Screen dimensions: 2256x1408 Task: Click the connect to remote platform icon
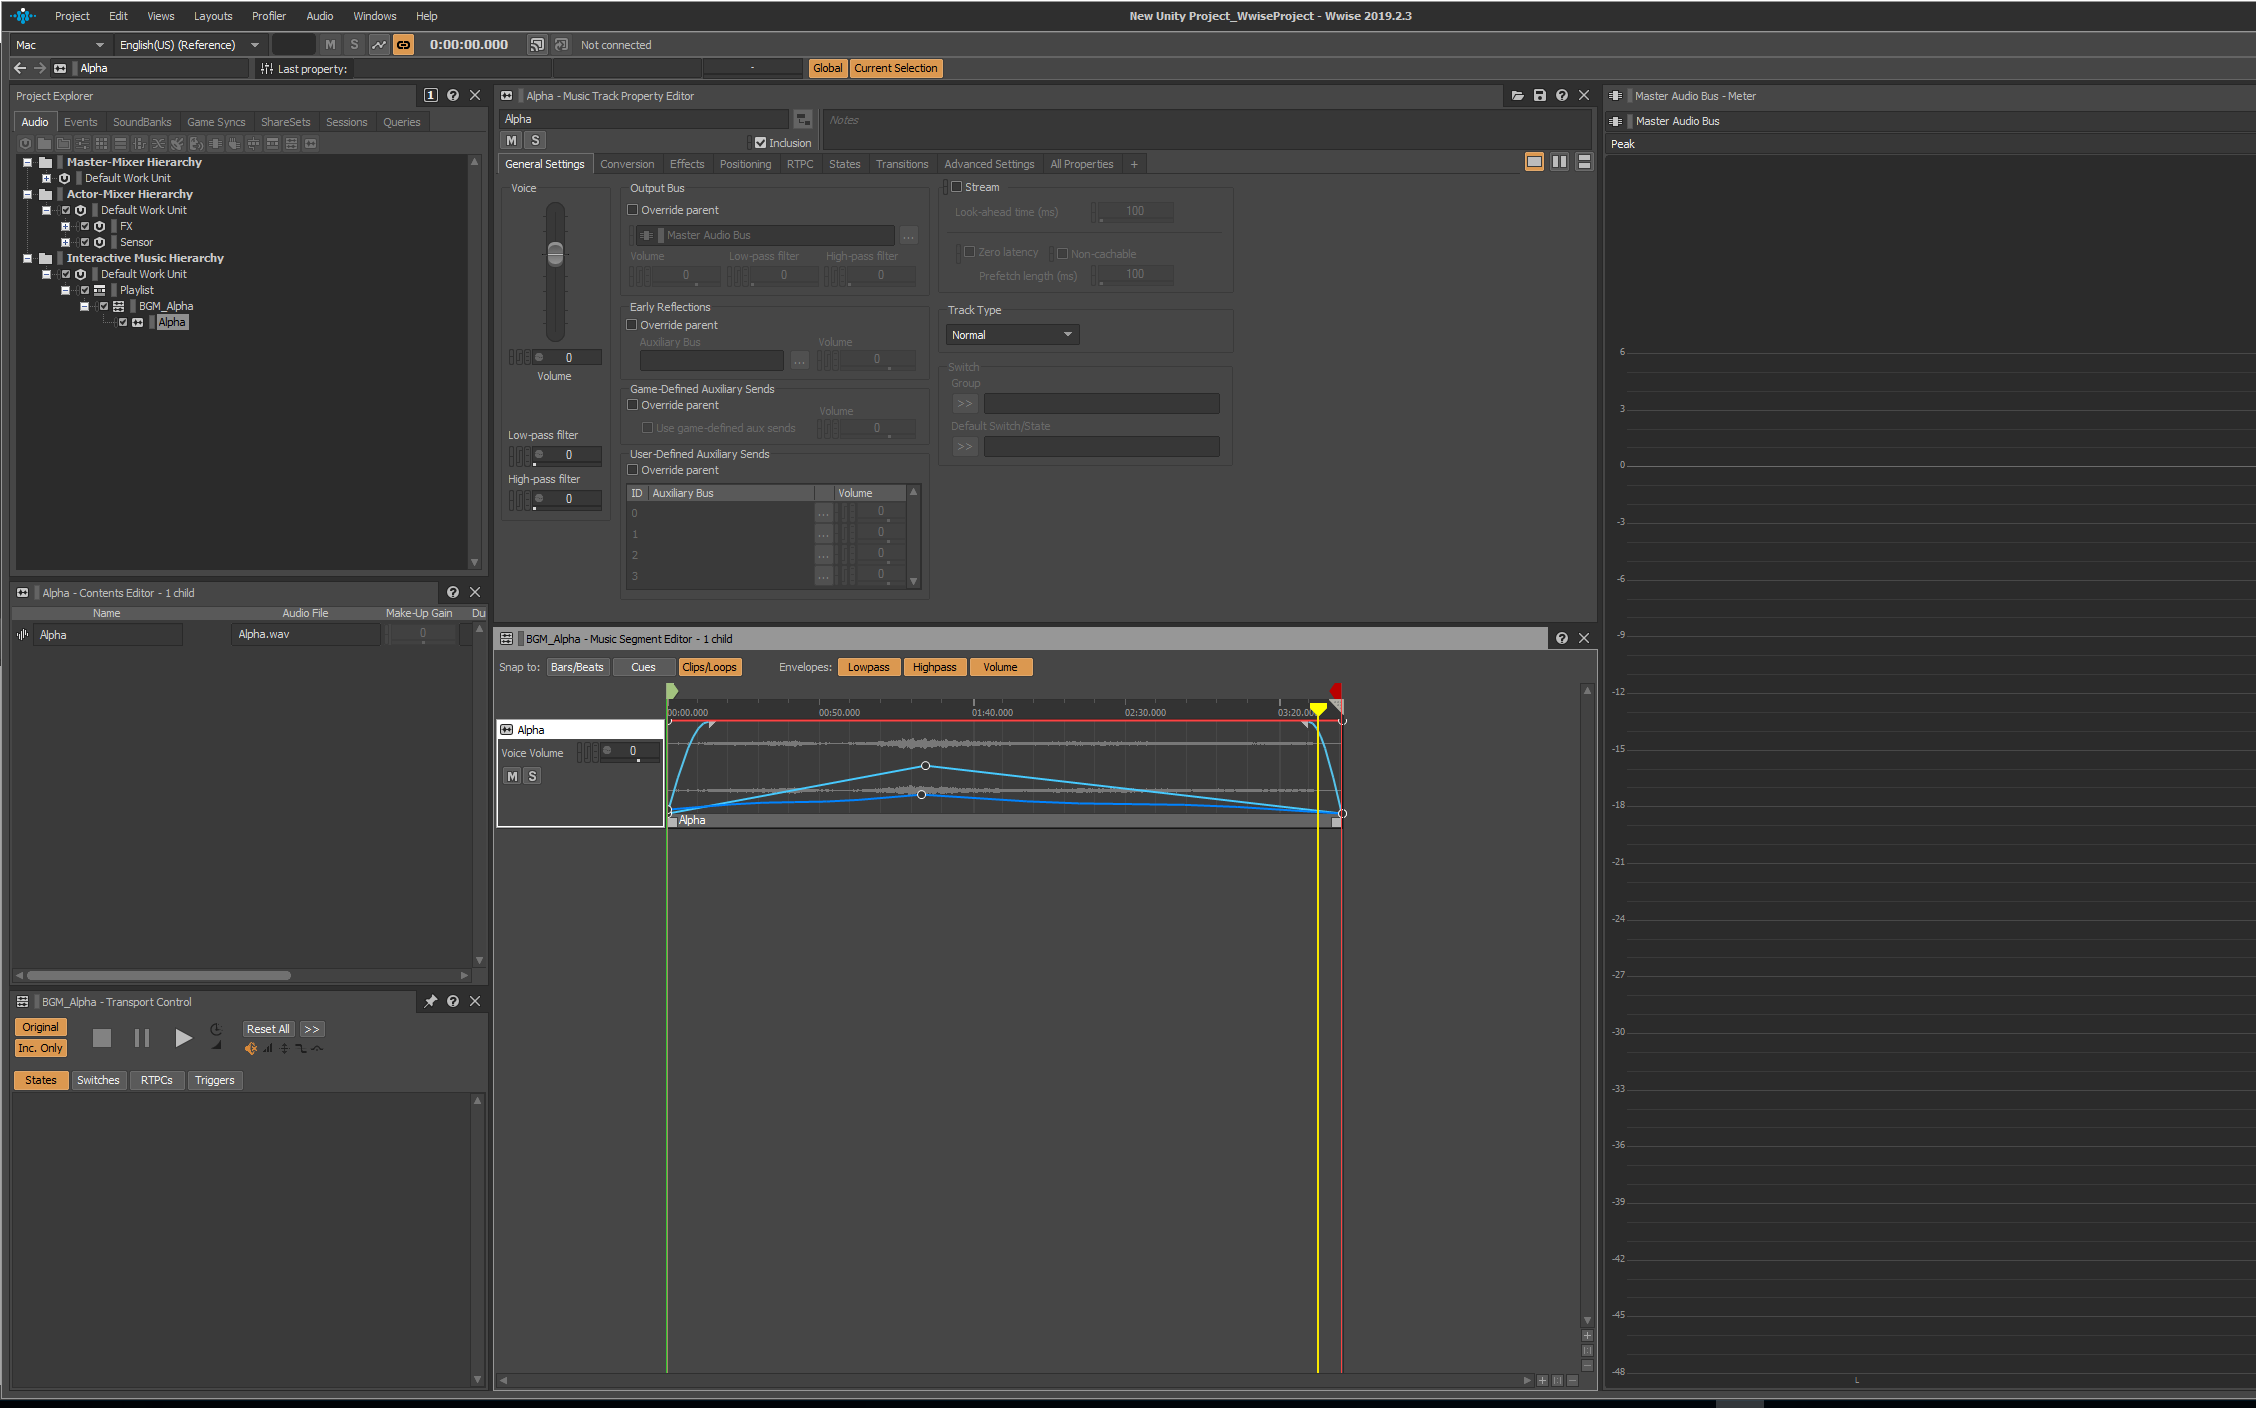coord(537,45)
